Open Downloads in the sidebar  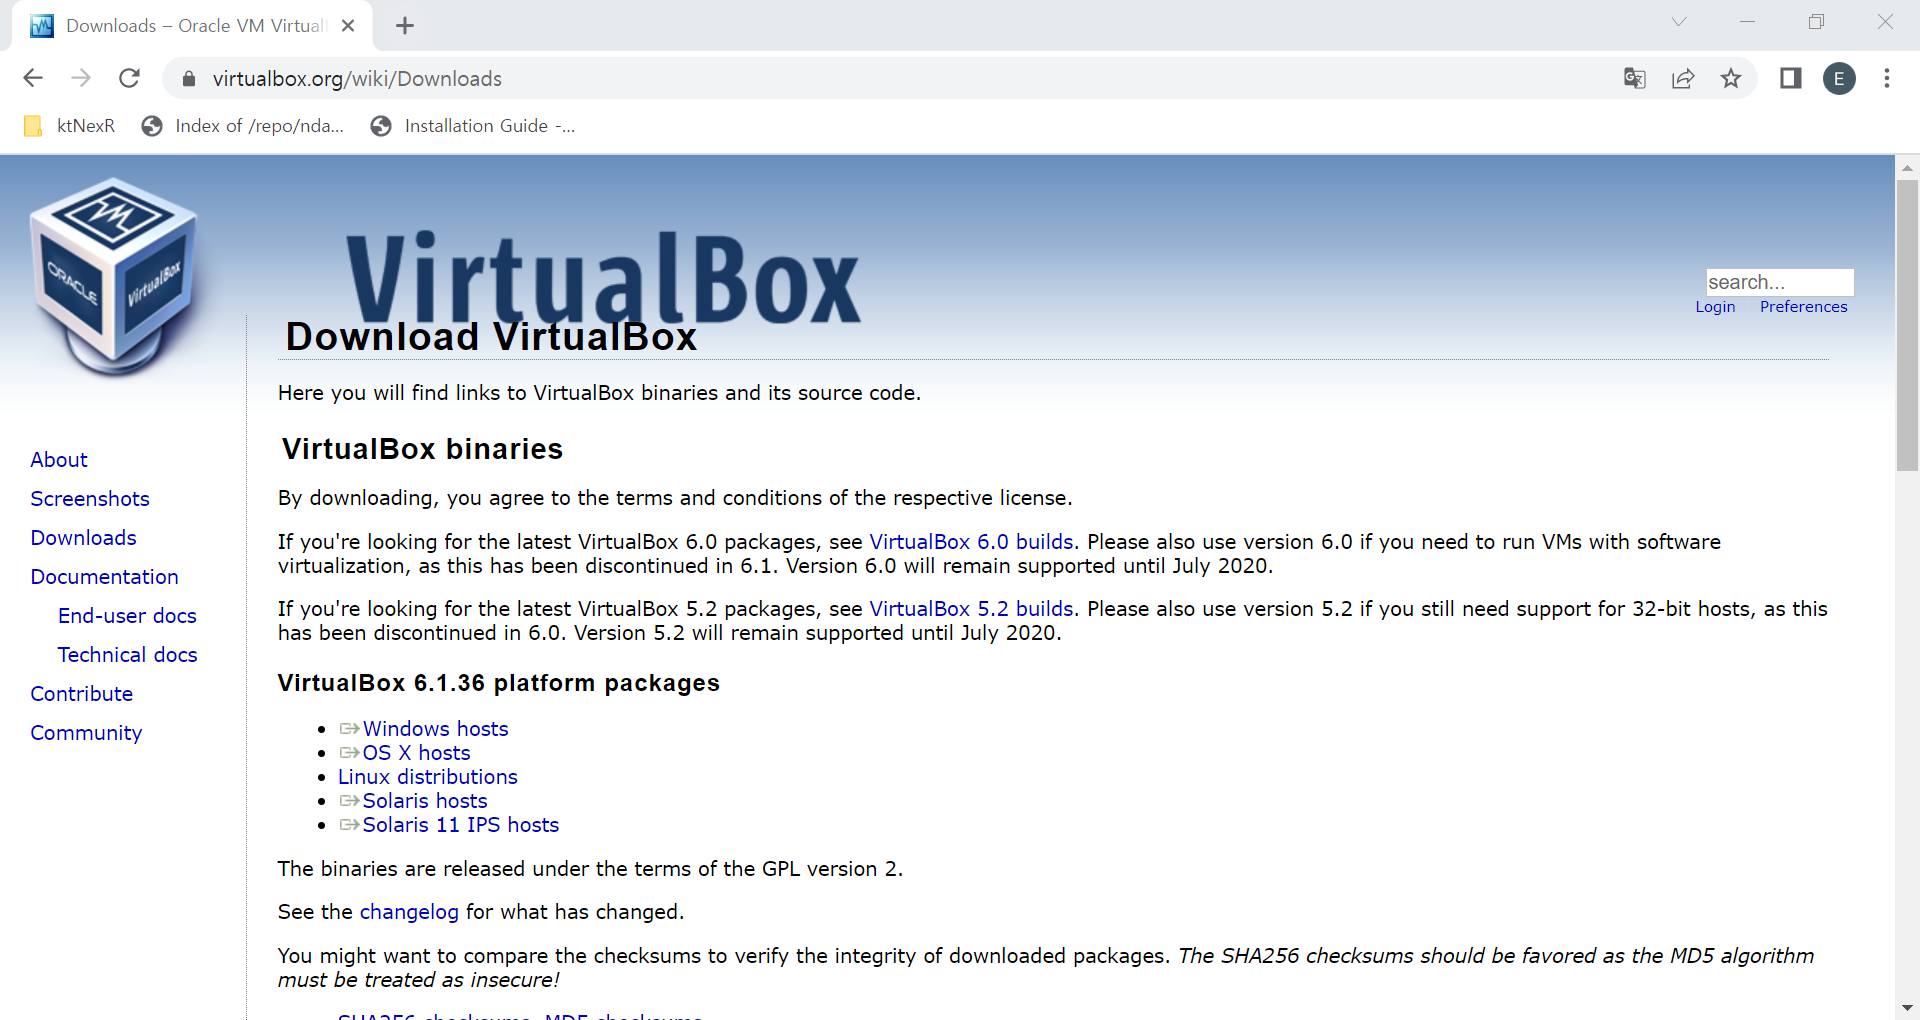click(x=83, y=538)
